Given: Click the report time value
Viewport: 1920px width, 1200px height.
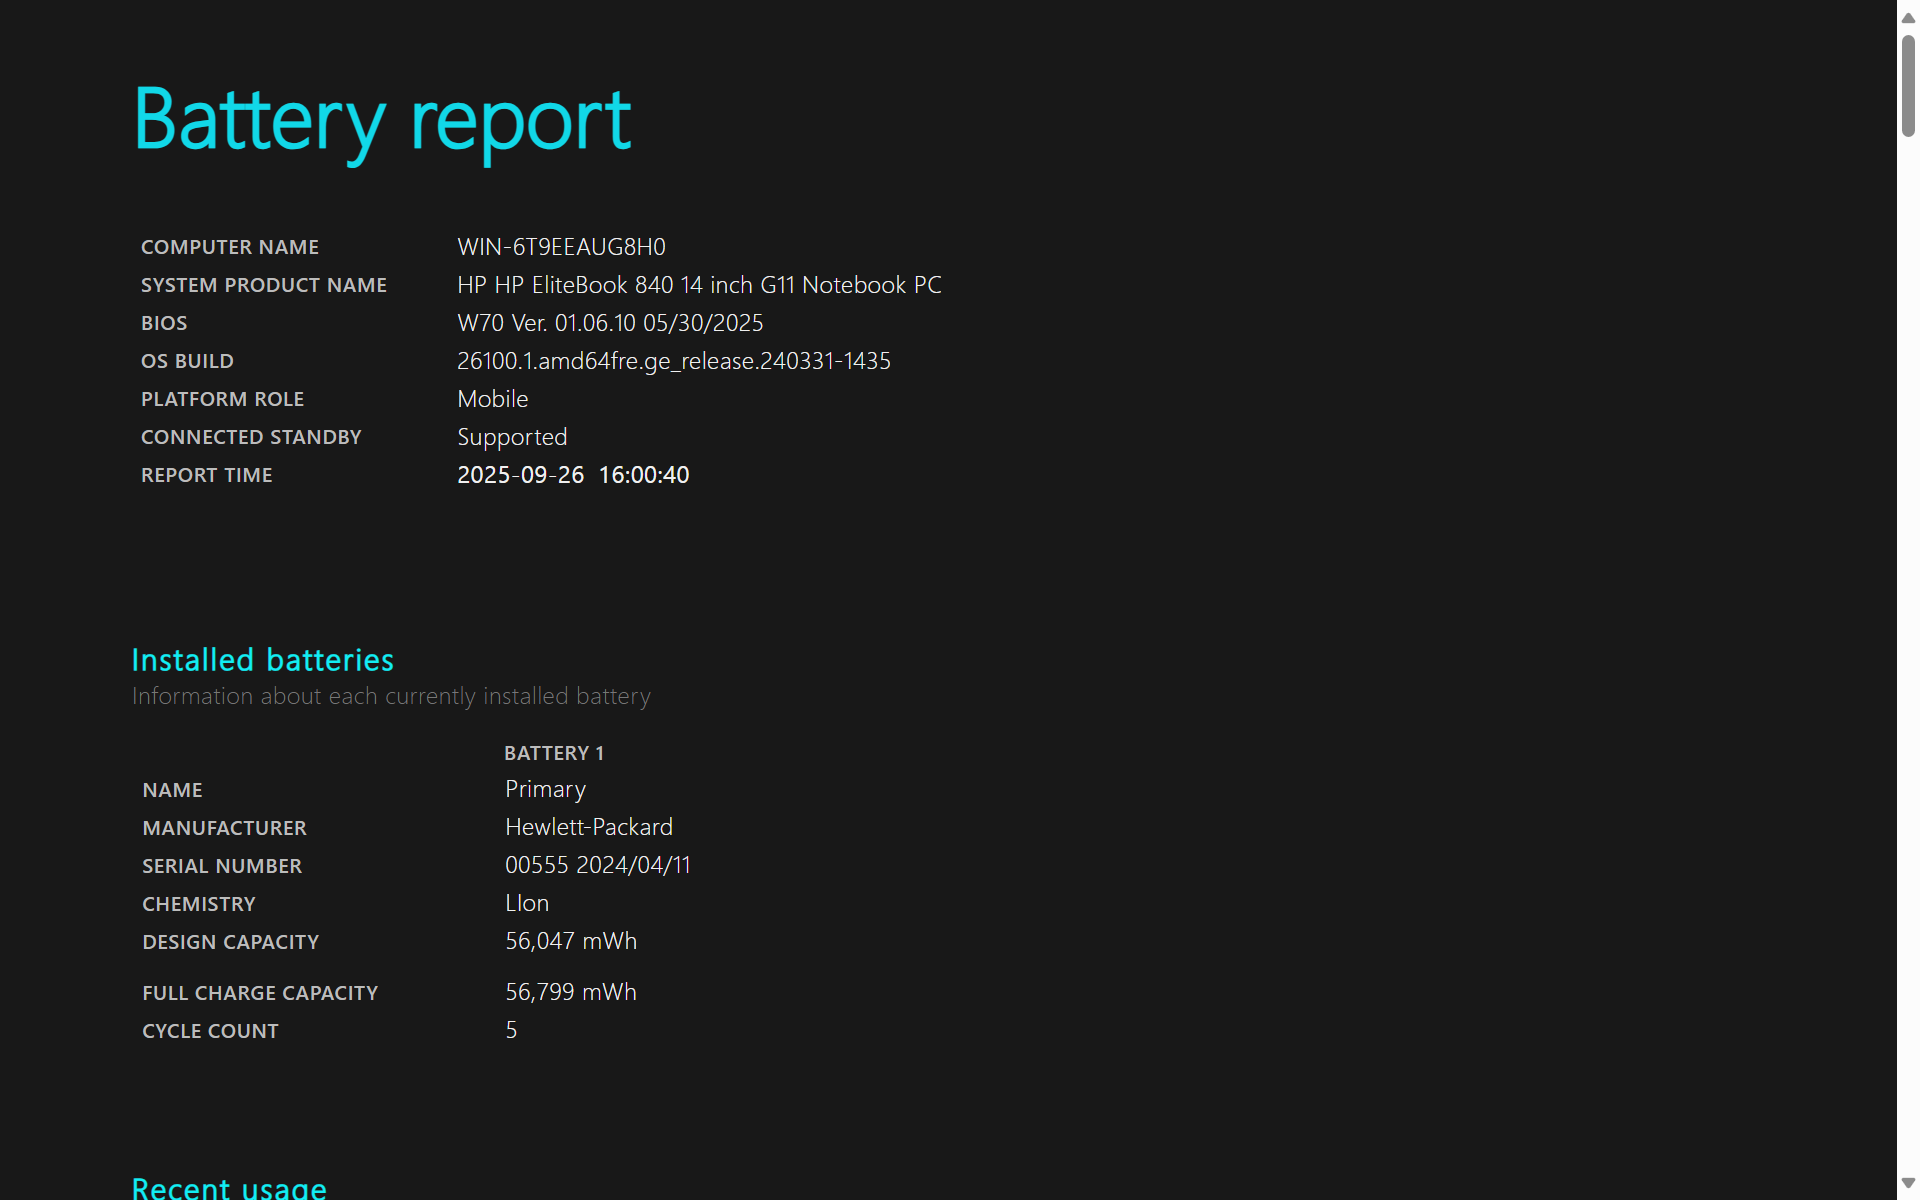Looking at the screenshot, I should [x=573, y=475].
